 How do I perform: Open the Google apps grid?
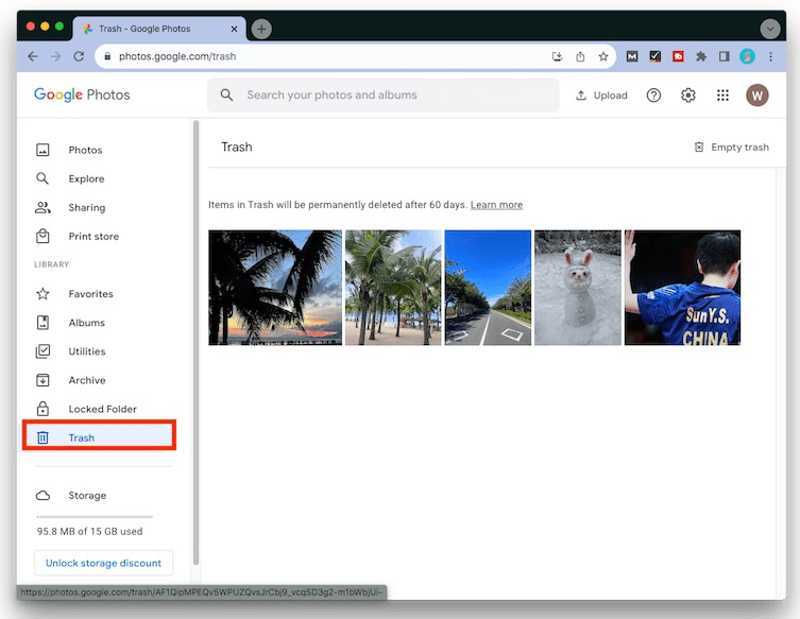tap(722, 95)
